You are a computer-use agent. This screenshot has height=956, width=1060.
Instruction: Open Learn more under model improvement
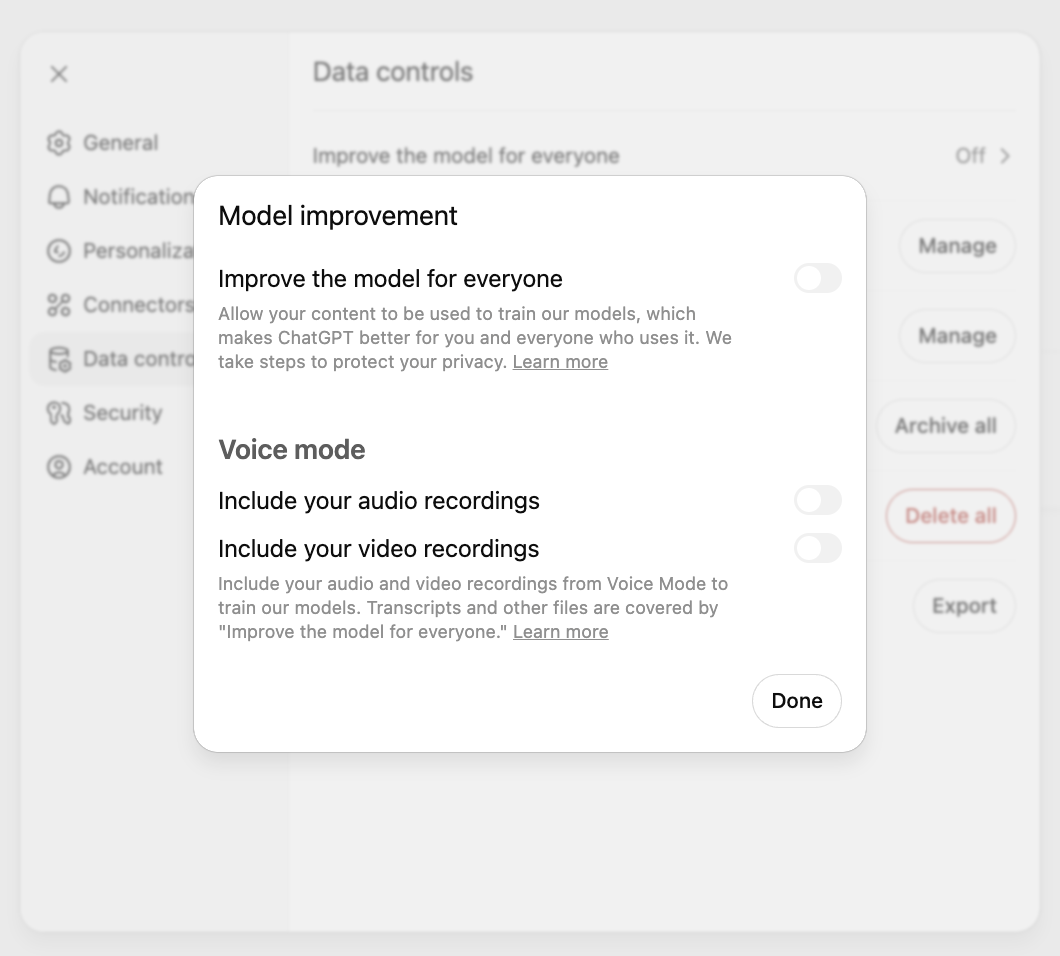(560, 362)
